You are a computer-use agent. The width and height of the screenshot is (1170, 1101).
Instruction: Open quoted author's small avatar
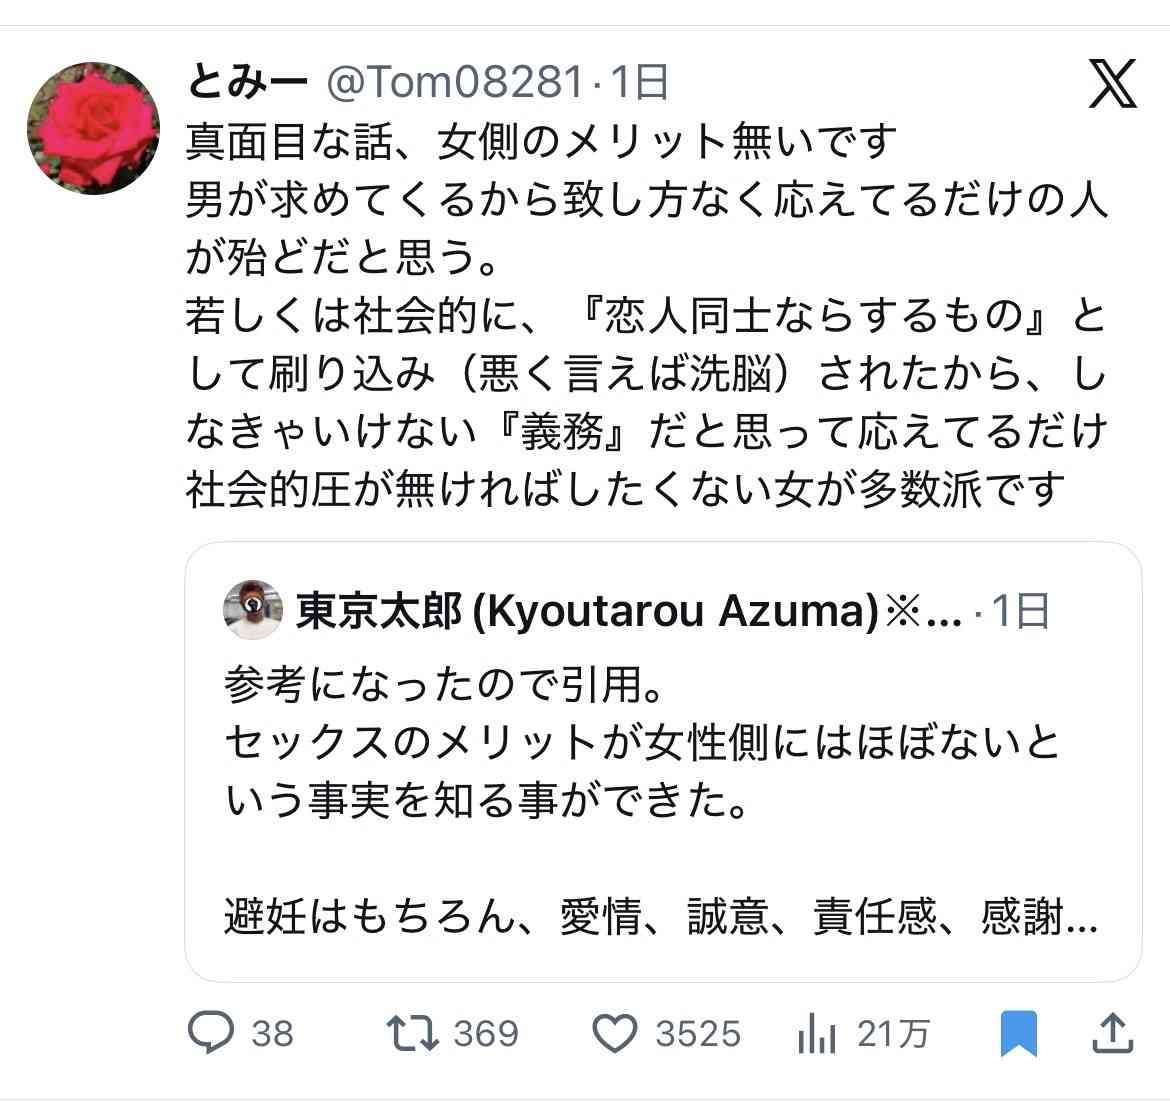253,611
